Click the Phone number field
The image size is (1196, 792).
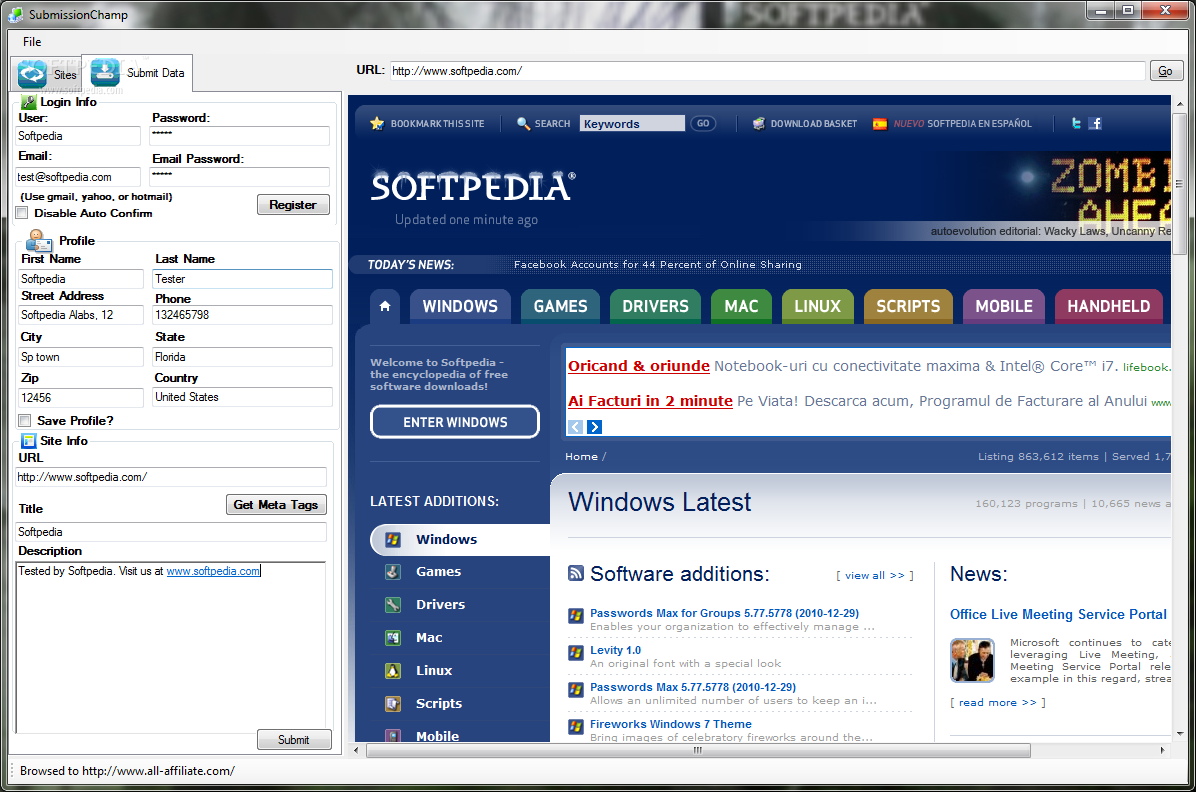pyautogui.click(x=243, y=315)
